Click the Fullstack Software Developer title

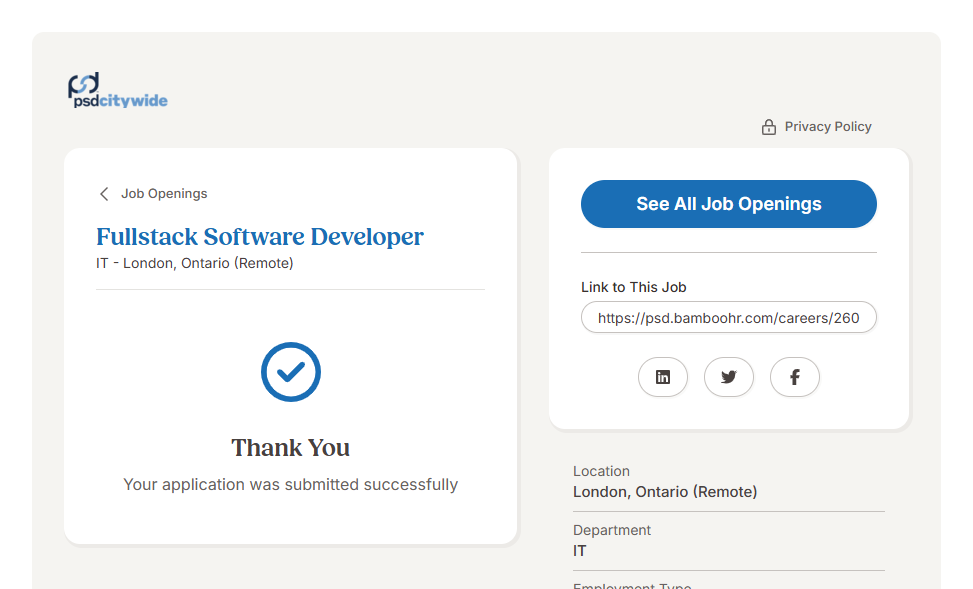tap(260, 237)
